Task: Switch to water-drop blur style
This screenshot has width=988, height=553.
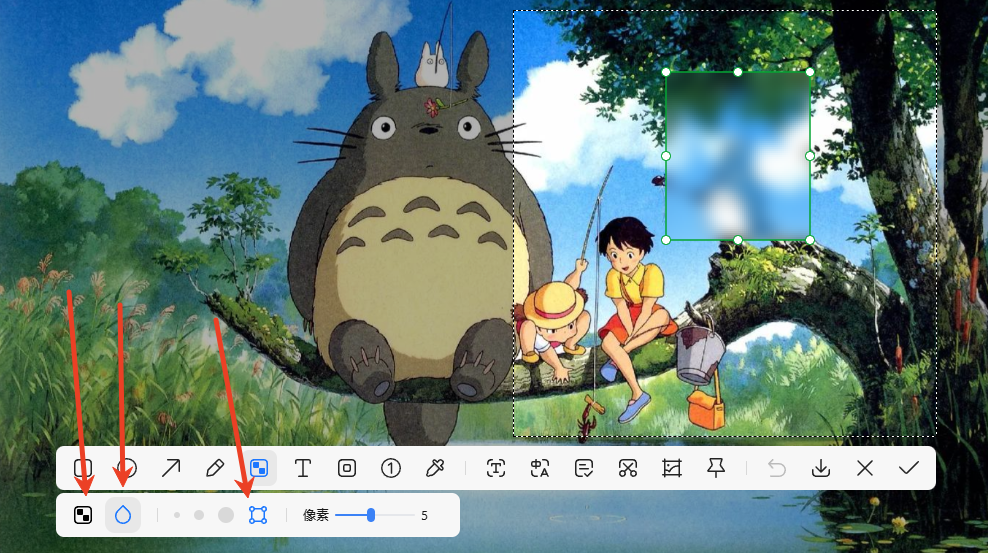Action: point(123,515)
